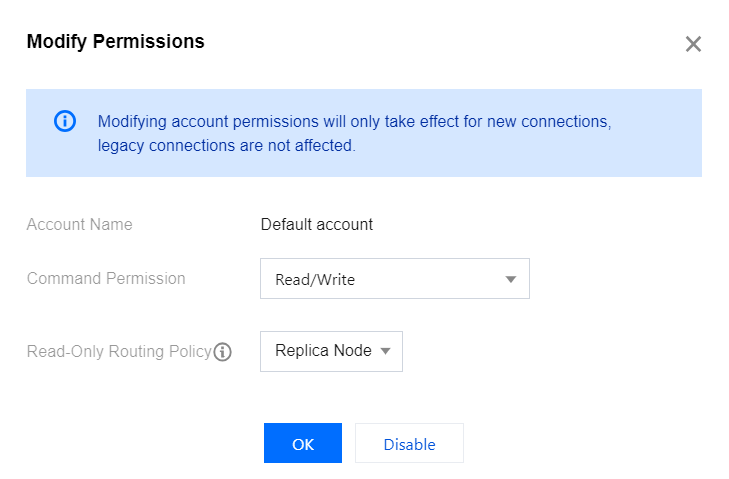The image size is (729, 479).
Task: Click the word 'Permissions' in the dialog header
Action: click(148, 42)
